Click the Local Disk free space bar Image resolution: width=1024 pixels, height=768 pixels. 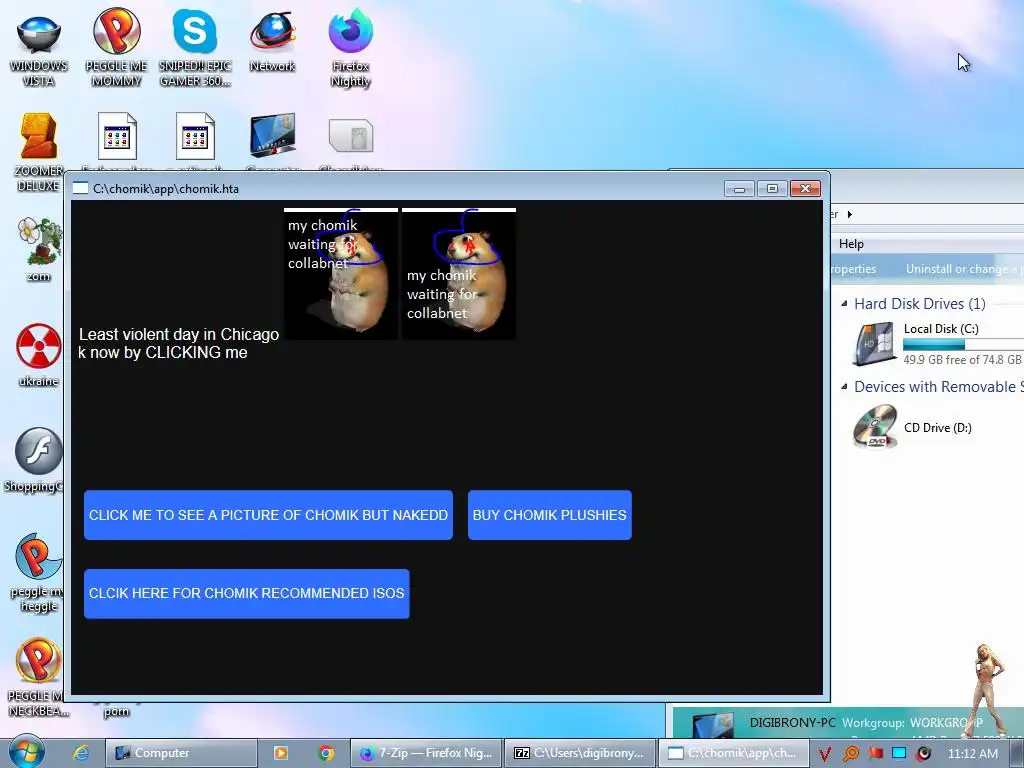point(963,344)
